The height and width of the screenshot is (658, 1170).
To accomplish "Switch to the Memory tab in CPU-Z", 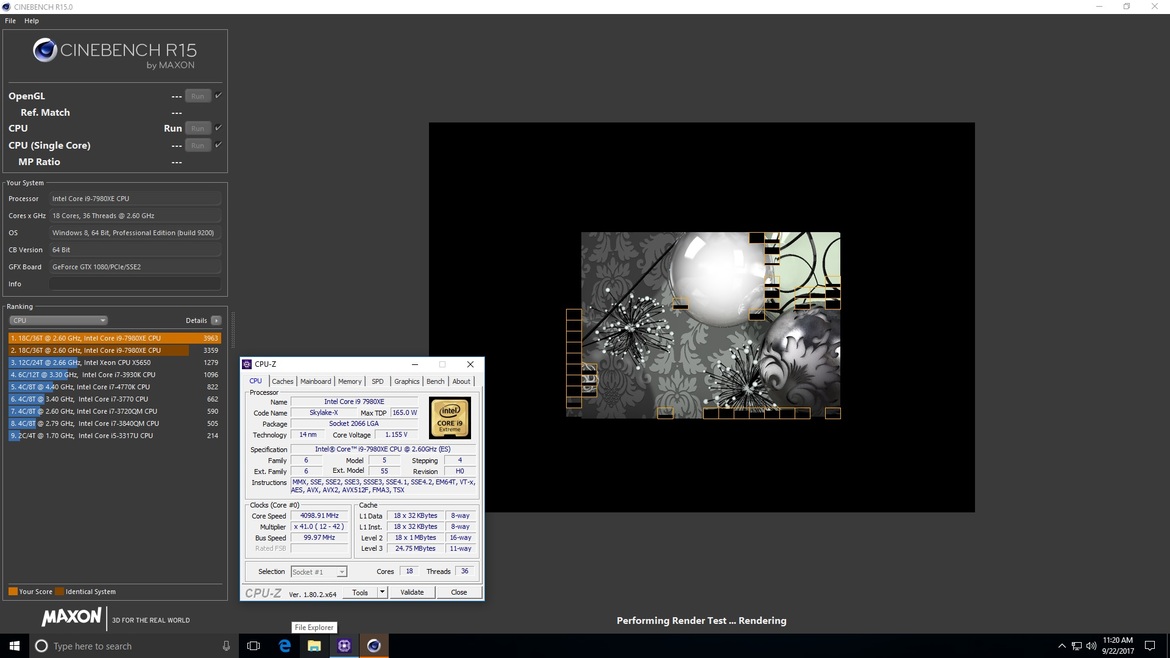I will (350, 381).
